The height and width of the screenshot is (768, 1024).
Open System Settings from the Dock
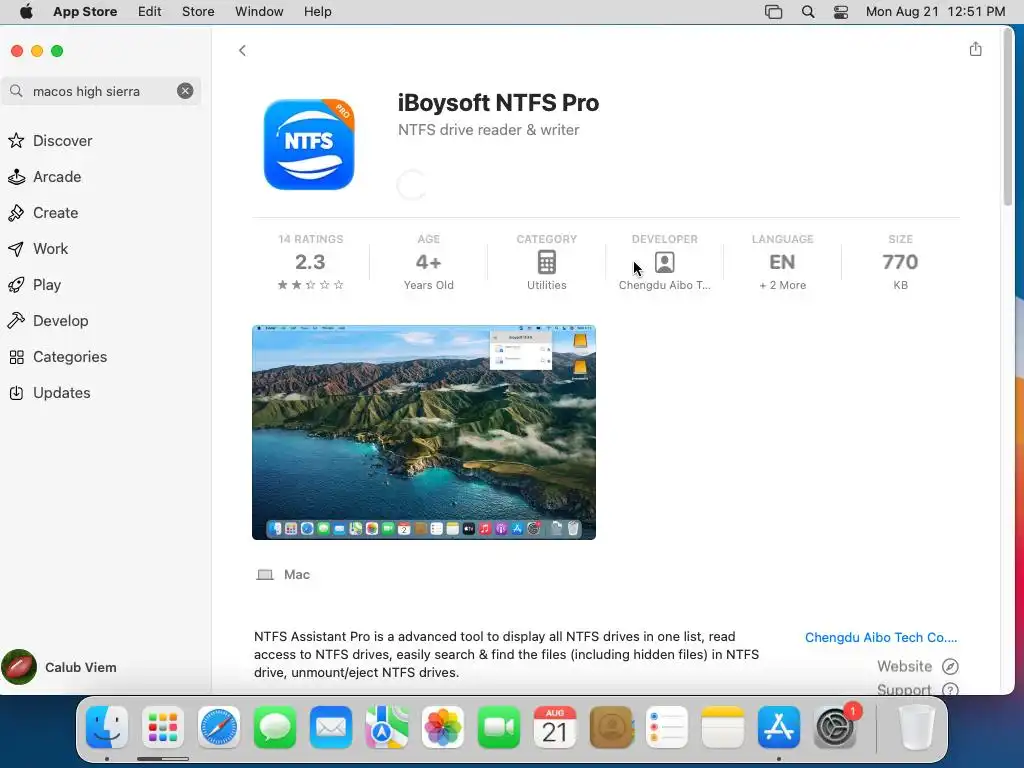[835, 726]
